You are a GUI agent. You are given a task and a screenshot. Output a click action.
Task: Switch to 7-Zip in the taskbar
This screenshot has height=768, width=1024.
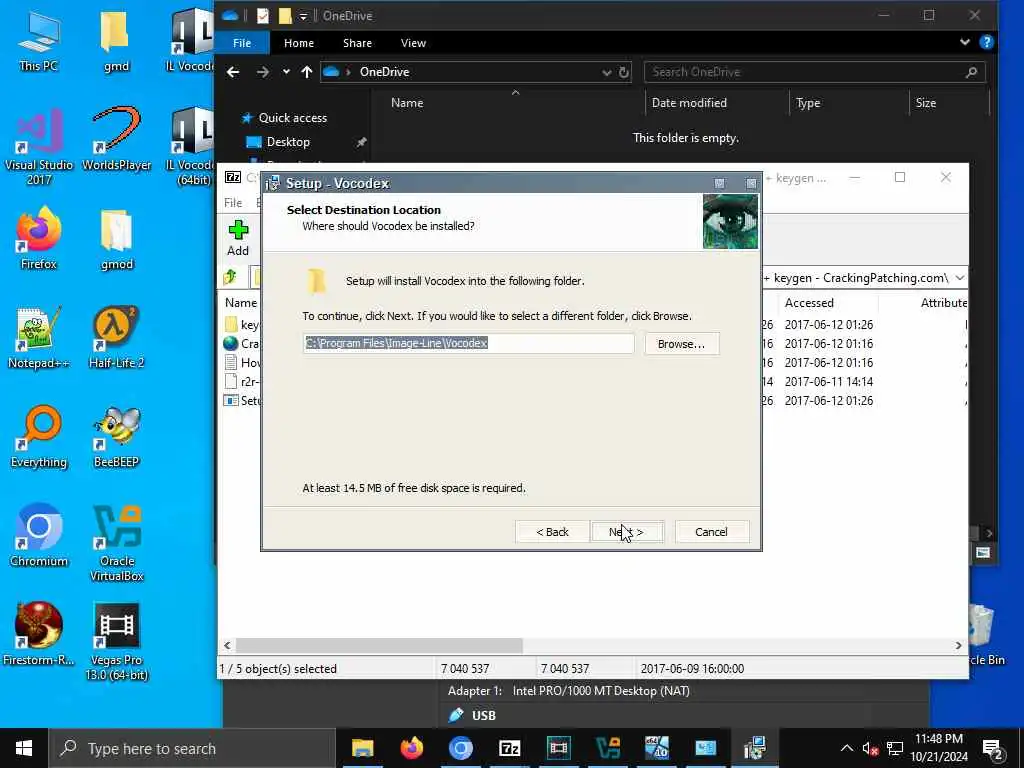pos(509,748)
